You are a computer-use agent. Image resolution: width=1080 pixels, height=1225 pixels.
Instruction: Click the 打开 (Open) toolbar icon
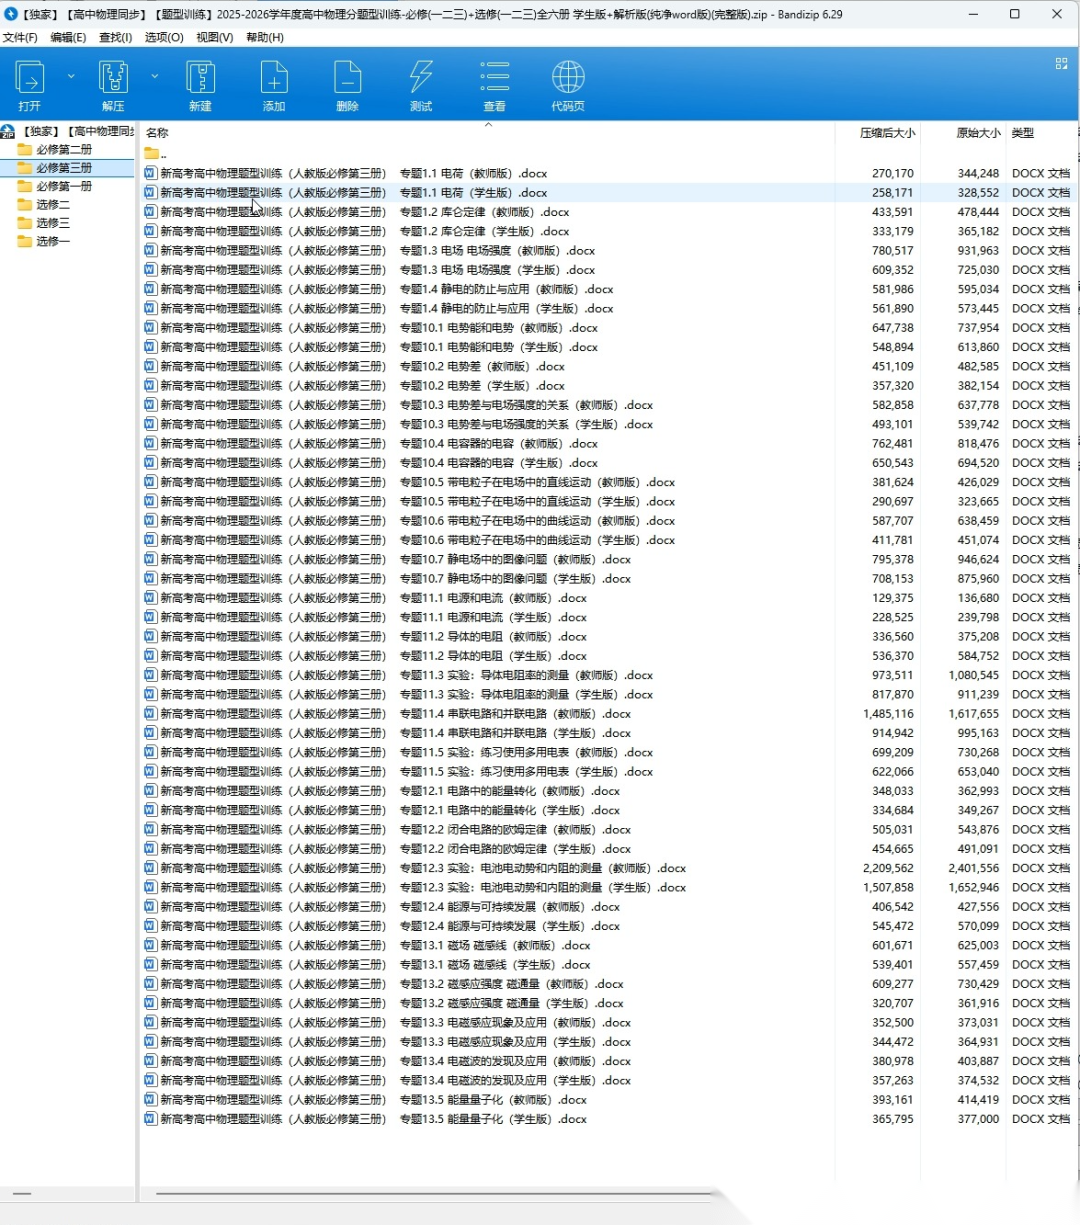30,78
